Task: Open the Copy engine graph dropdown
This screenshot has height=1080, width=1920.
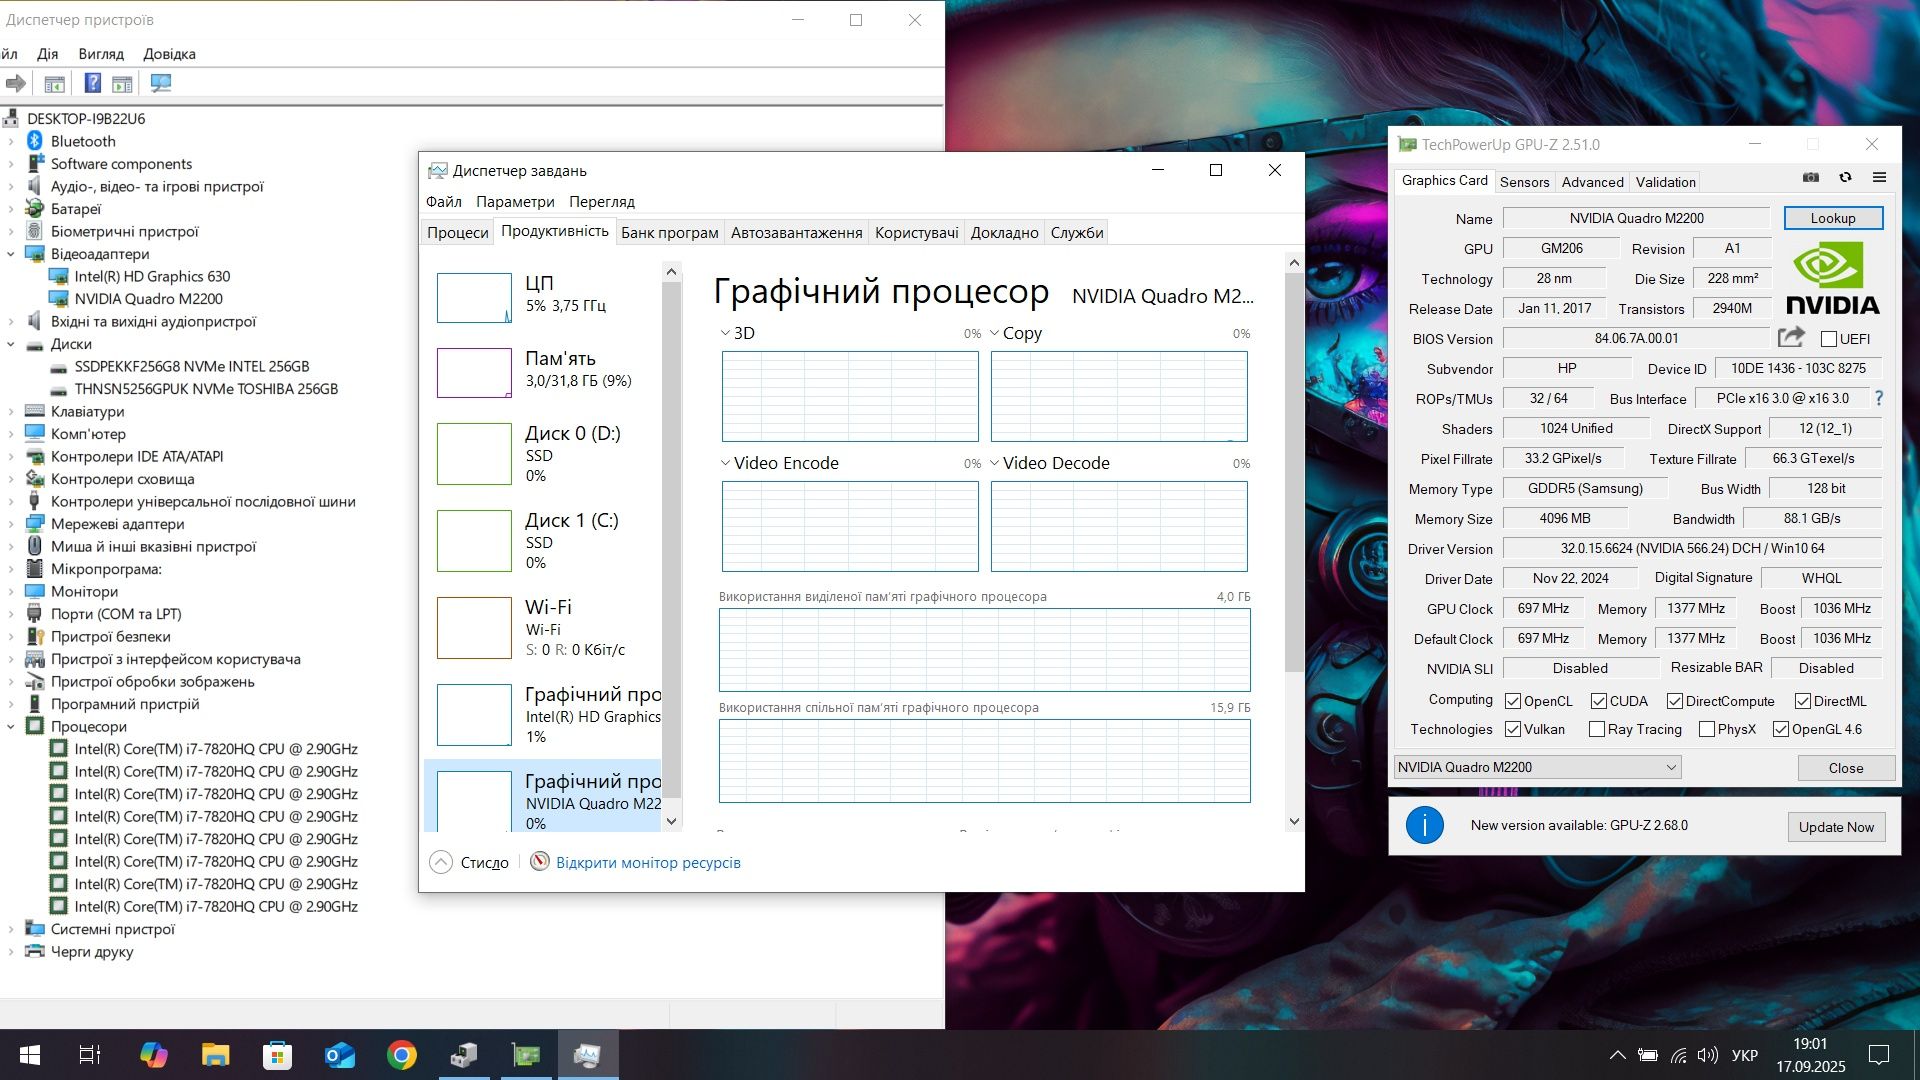Action: (995, 333)
